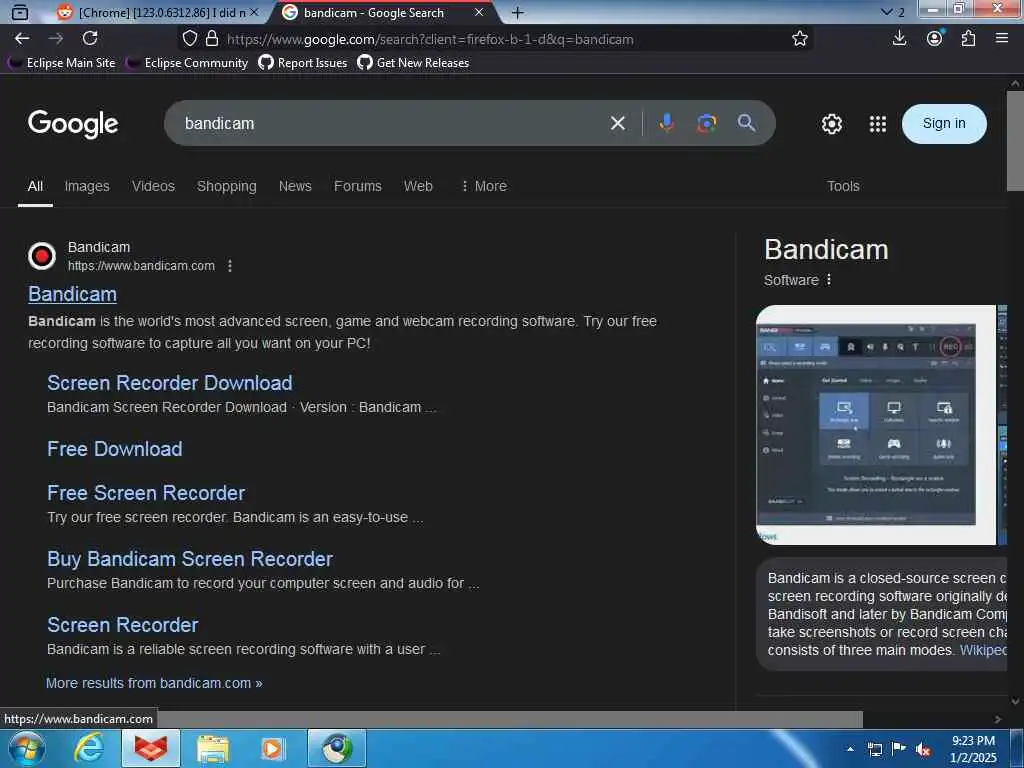Click the Firefox View icon in tab bar

[x=20, y=12]
